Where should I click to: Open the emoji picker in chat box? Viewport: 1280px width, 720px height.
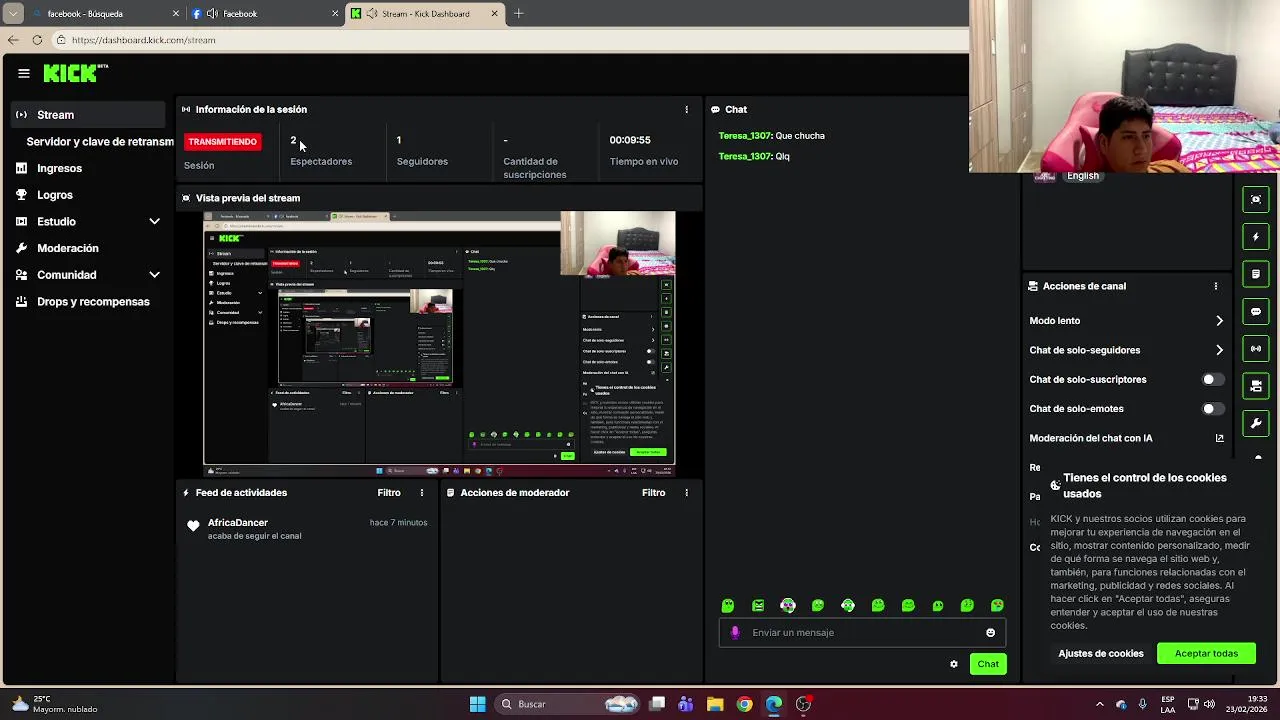[991, 633]
